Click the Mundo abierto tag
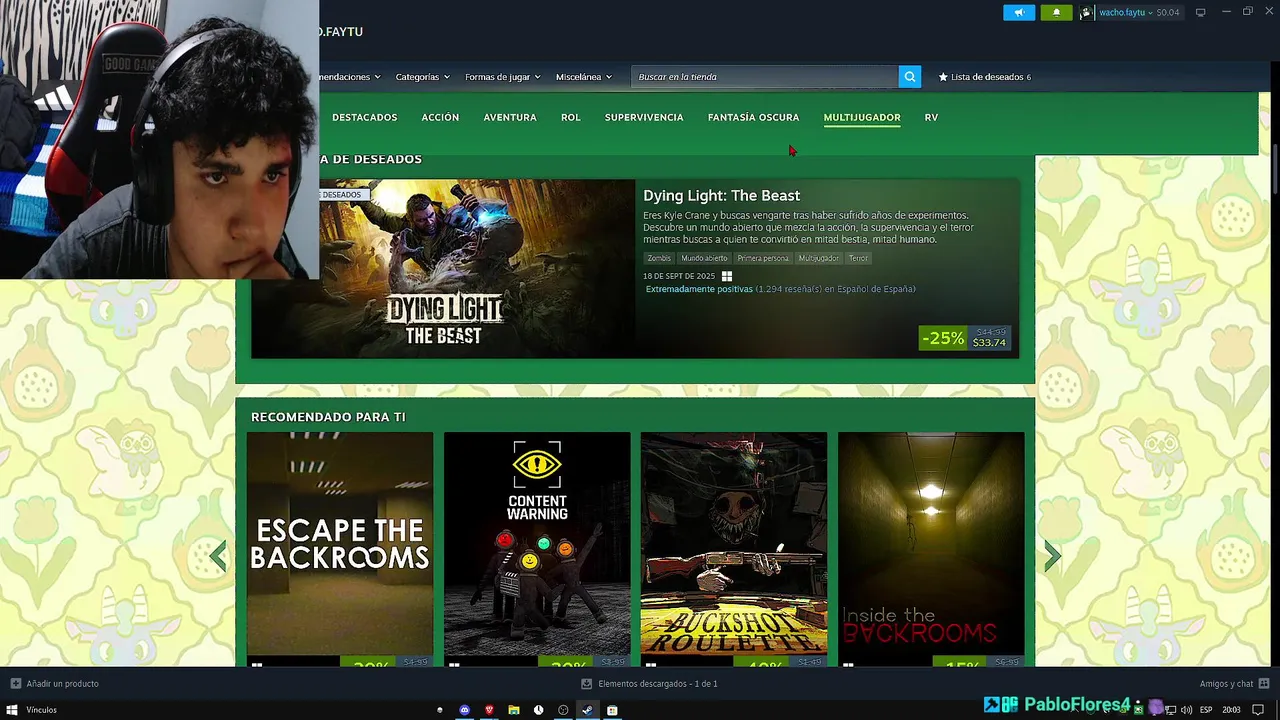This screenshot has width=1280, height=720. point(704,258)
